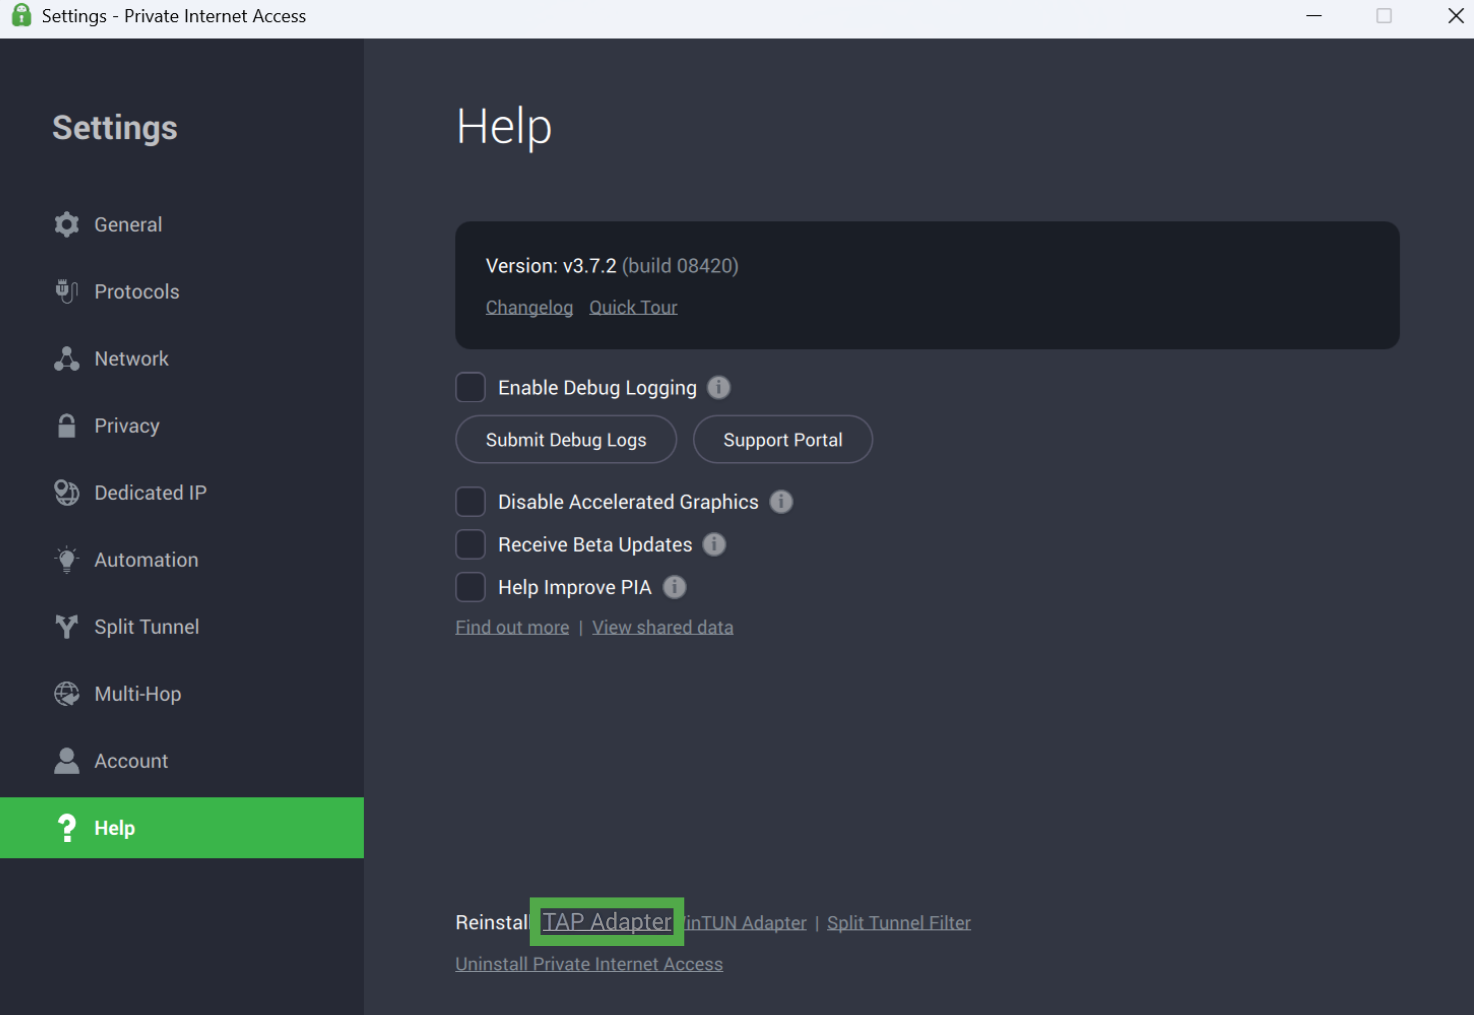This screenshot has height=1015, width=1474.
Task: Click the Split Tunnel fork icon
Action: 67,627
